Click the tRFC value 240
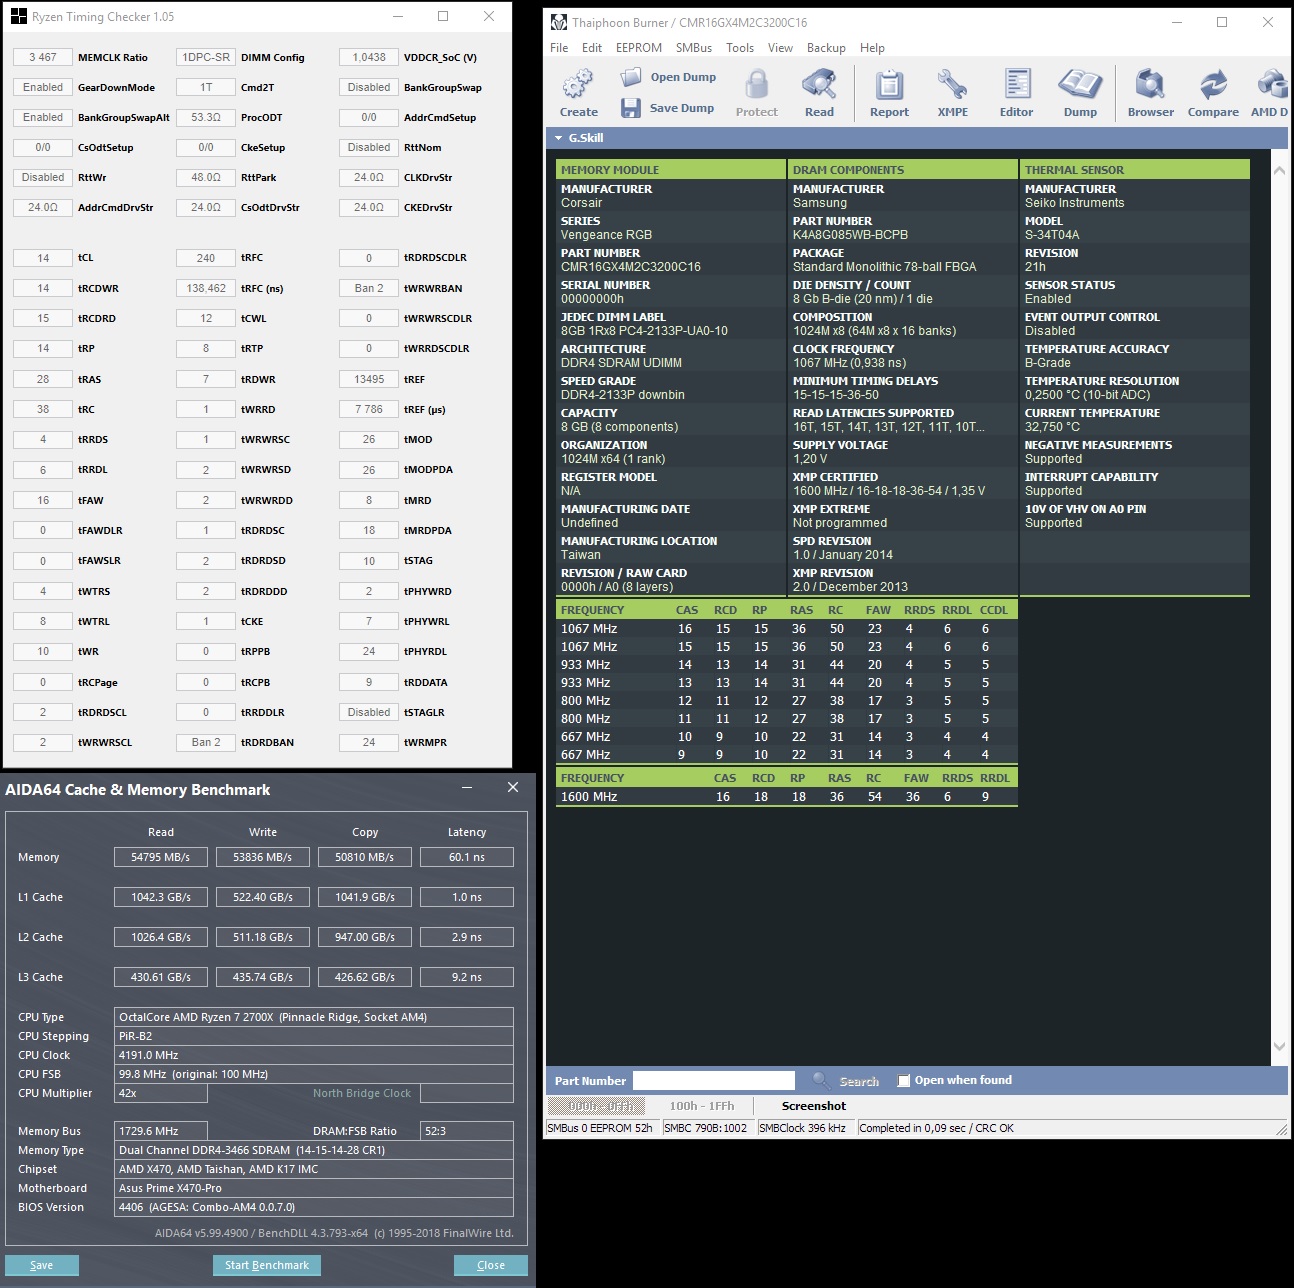The image size is (1294, 1288). 206,258
